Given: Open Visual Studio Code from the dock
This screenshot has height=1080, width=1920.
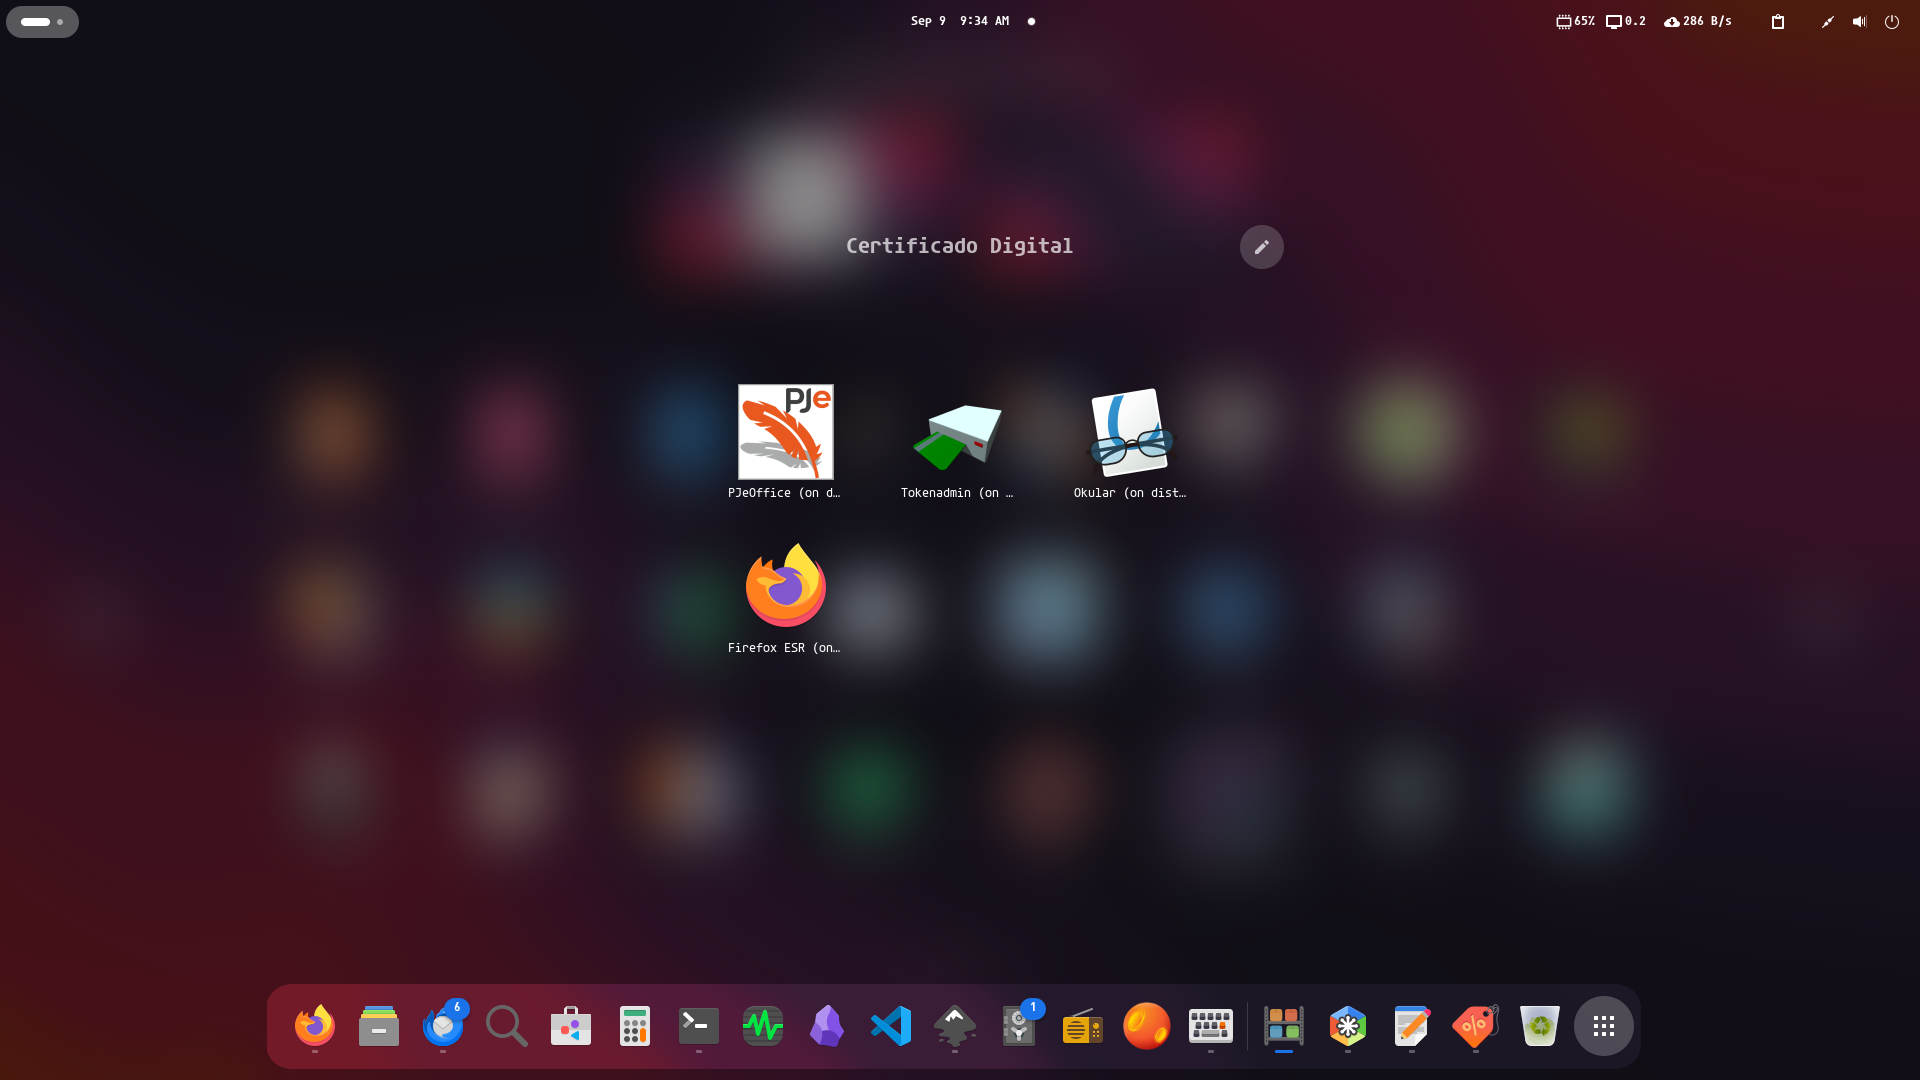Looking at the screenshot, I should pos(890,1026).
